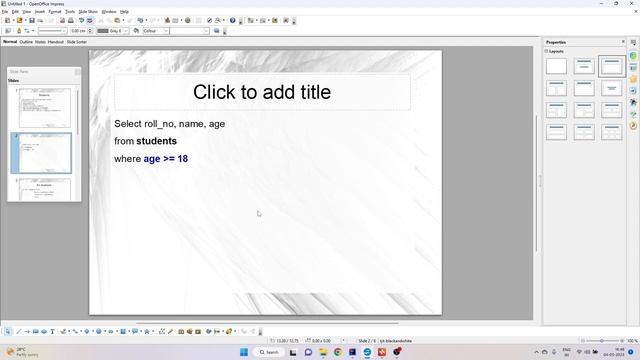The height and width of the screenshot is (360, 640).
Task: Select the Callouts shape tool
Action: (135, 331)
